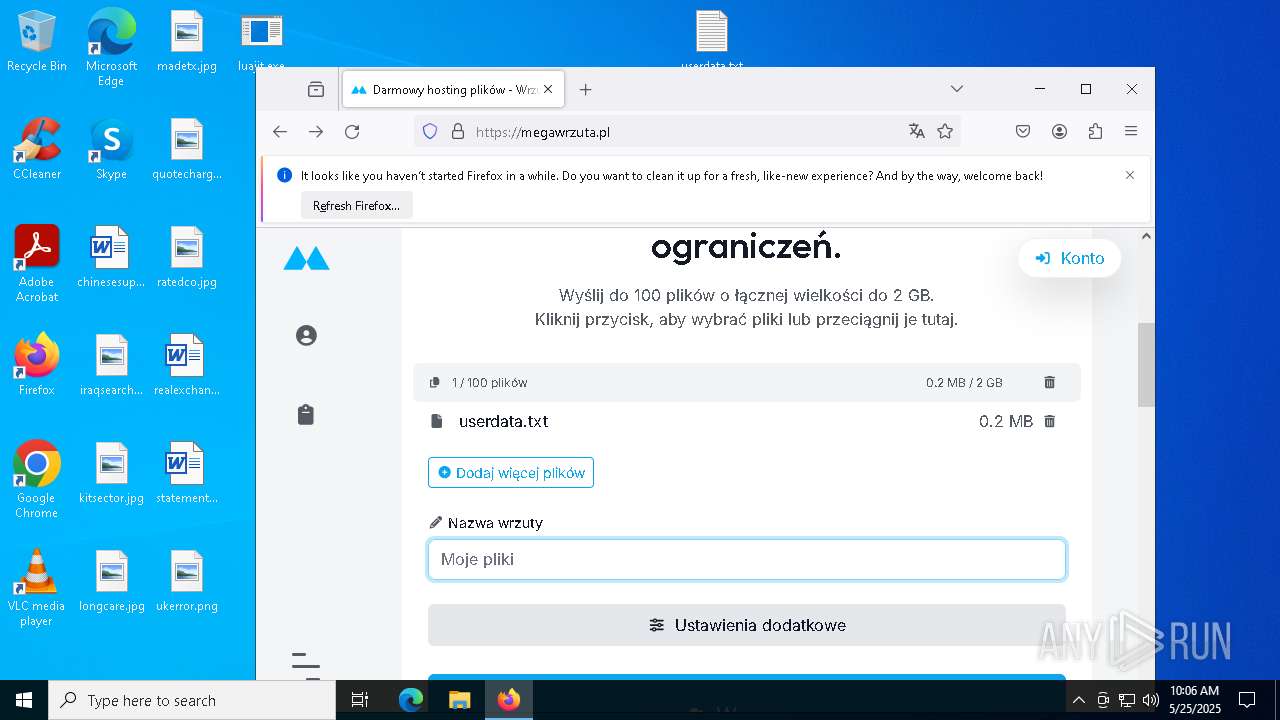Select luajit.exe icon on desktop
The width and height of the screenshot is (1280, 720).
[261, 42]
